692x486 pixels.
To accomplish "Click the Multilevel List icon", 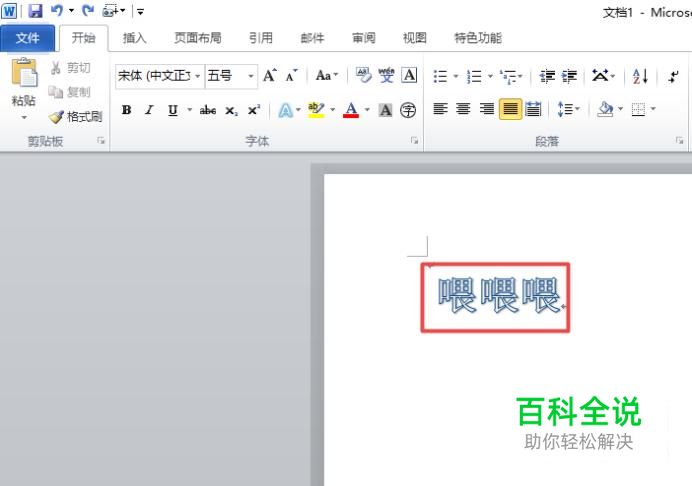I will 508,76.
